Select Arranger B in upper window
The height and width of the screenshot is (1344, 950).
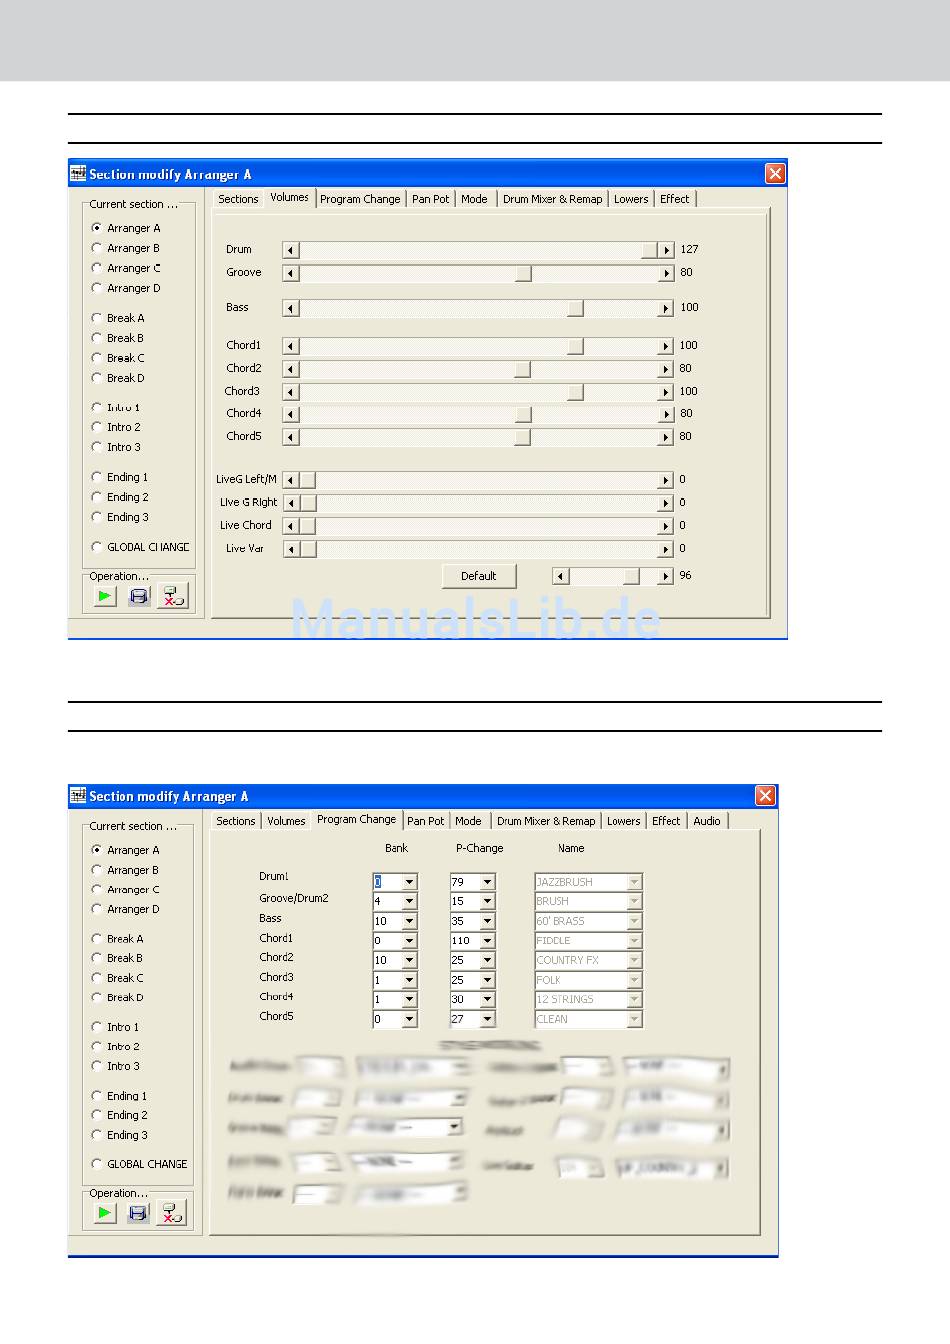coord(97,248)
